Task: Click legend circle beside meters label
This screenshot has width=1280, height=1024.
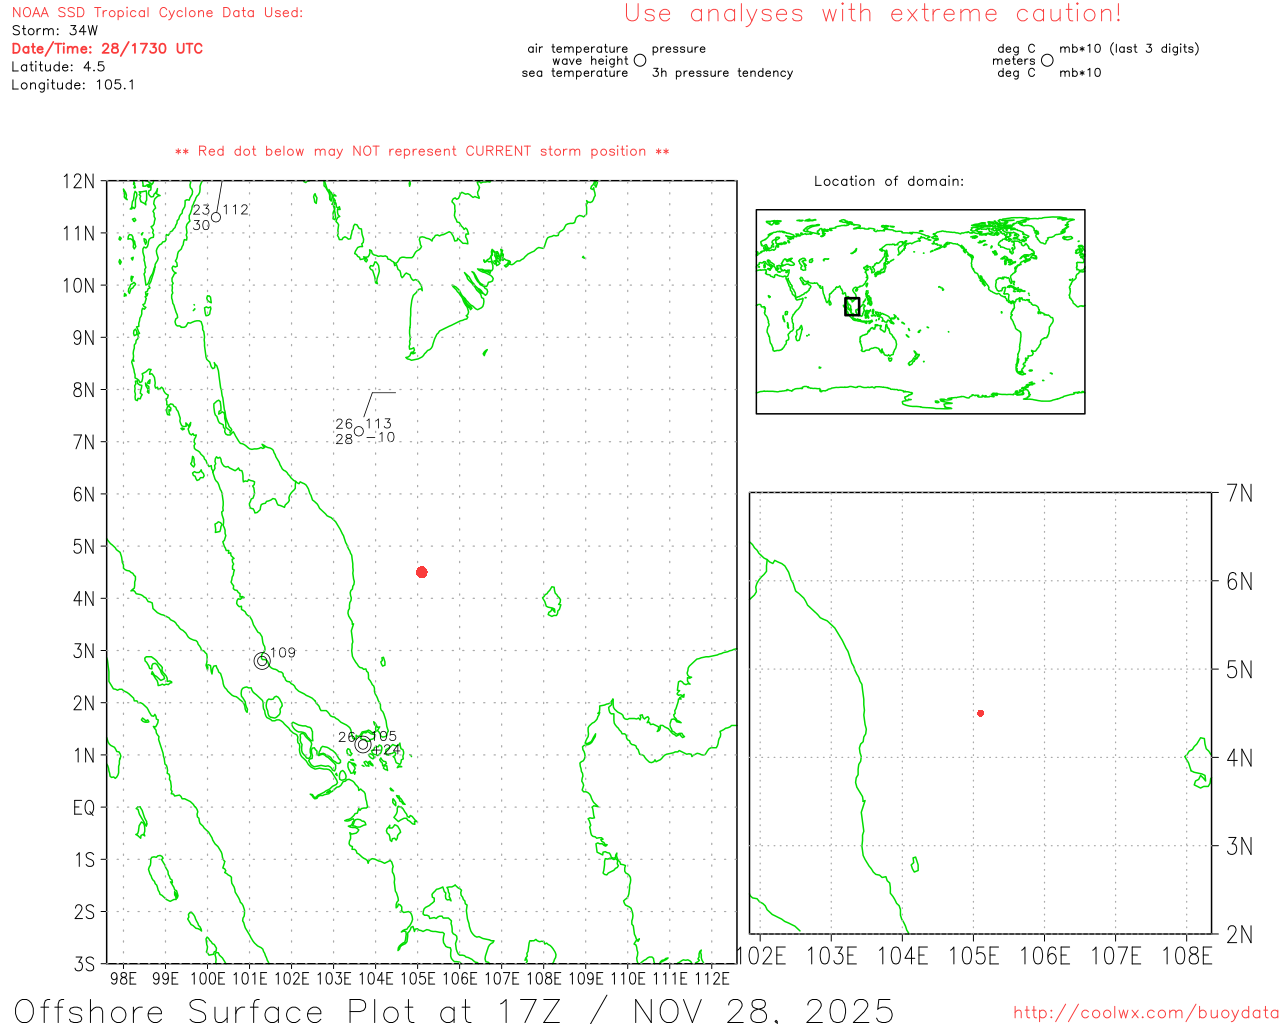Action: tap(1047, 61)
